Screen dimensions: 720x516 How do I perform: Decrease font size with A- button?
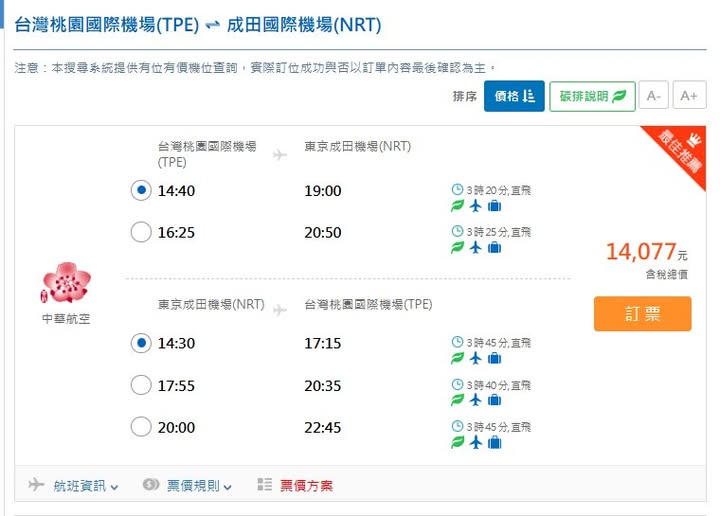654,96
